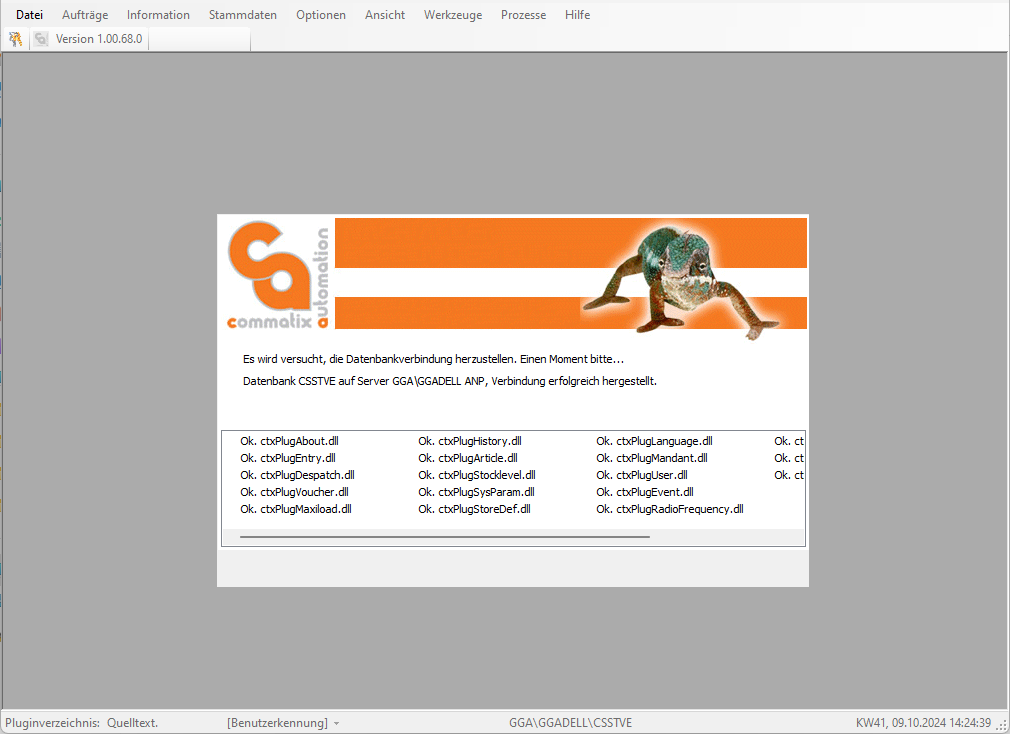Open the Datei menu
Image resolution: width=1010 pixels, height=734 pixels.
pos(30,15)
